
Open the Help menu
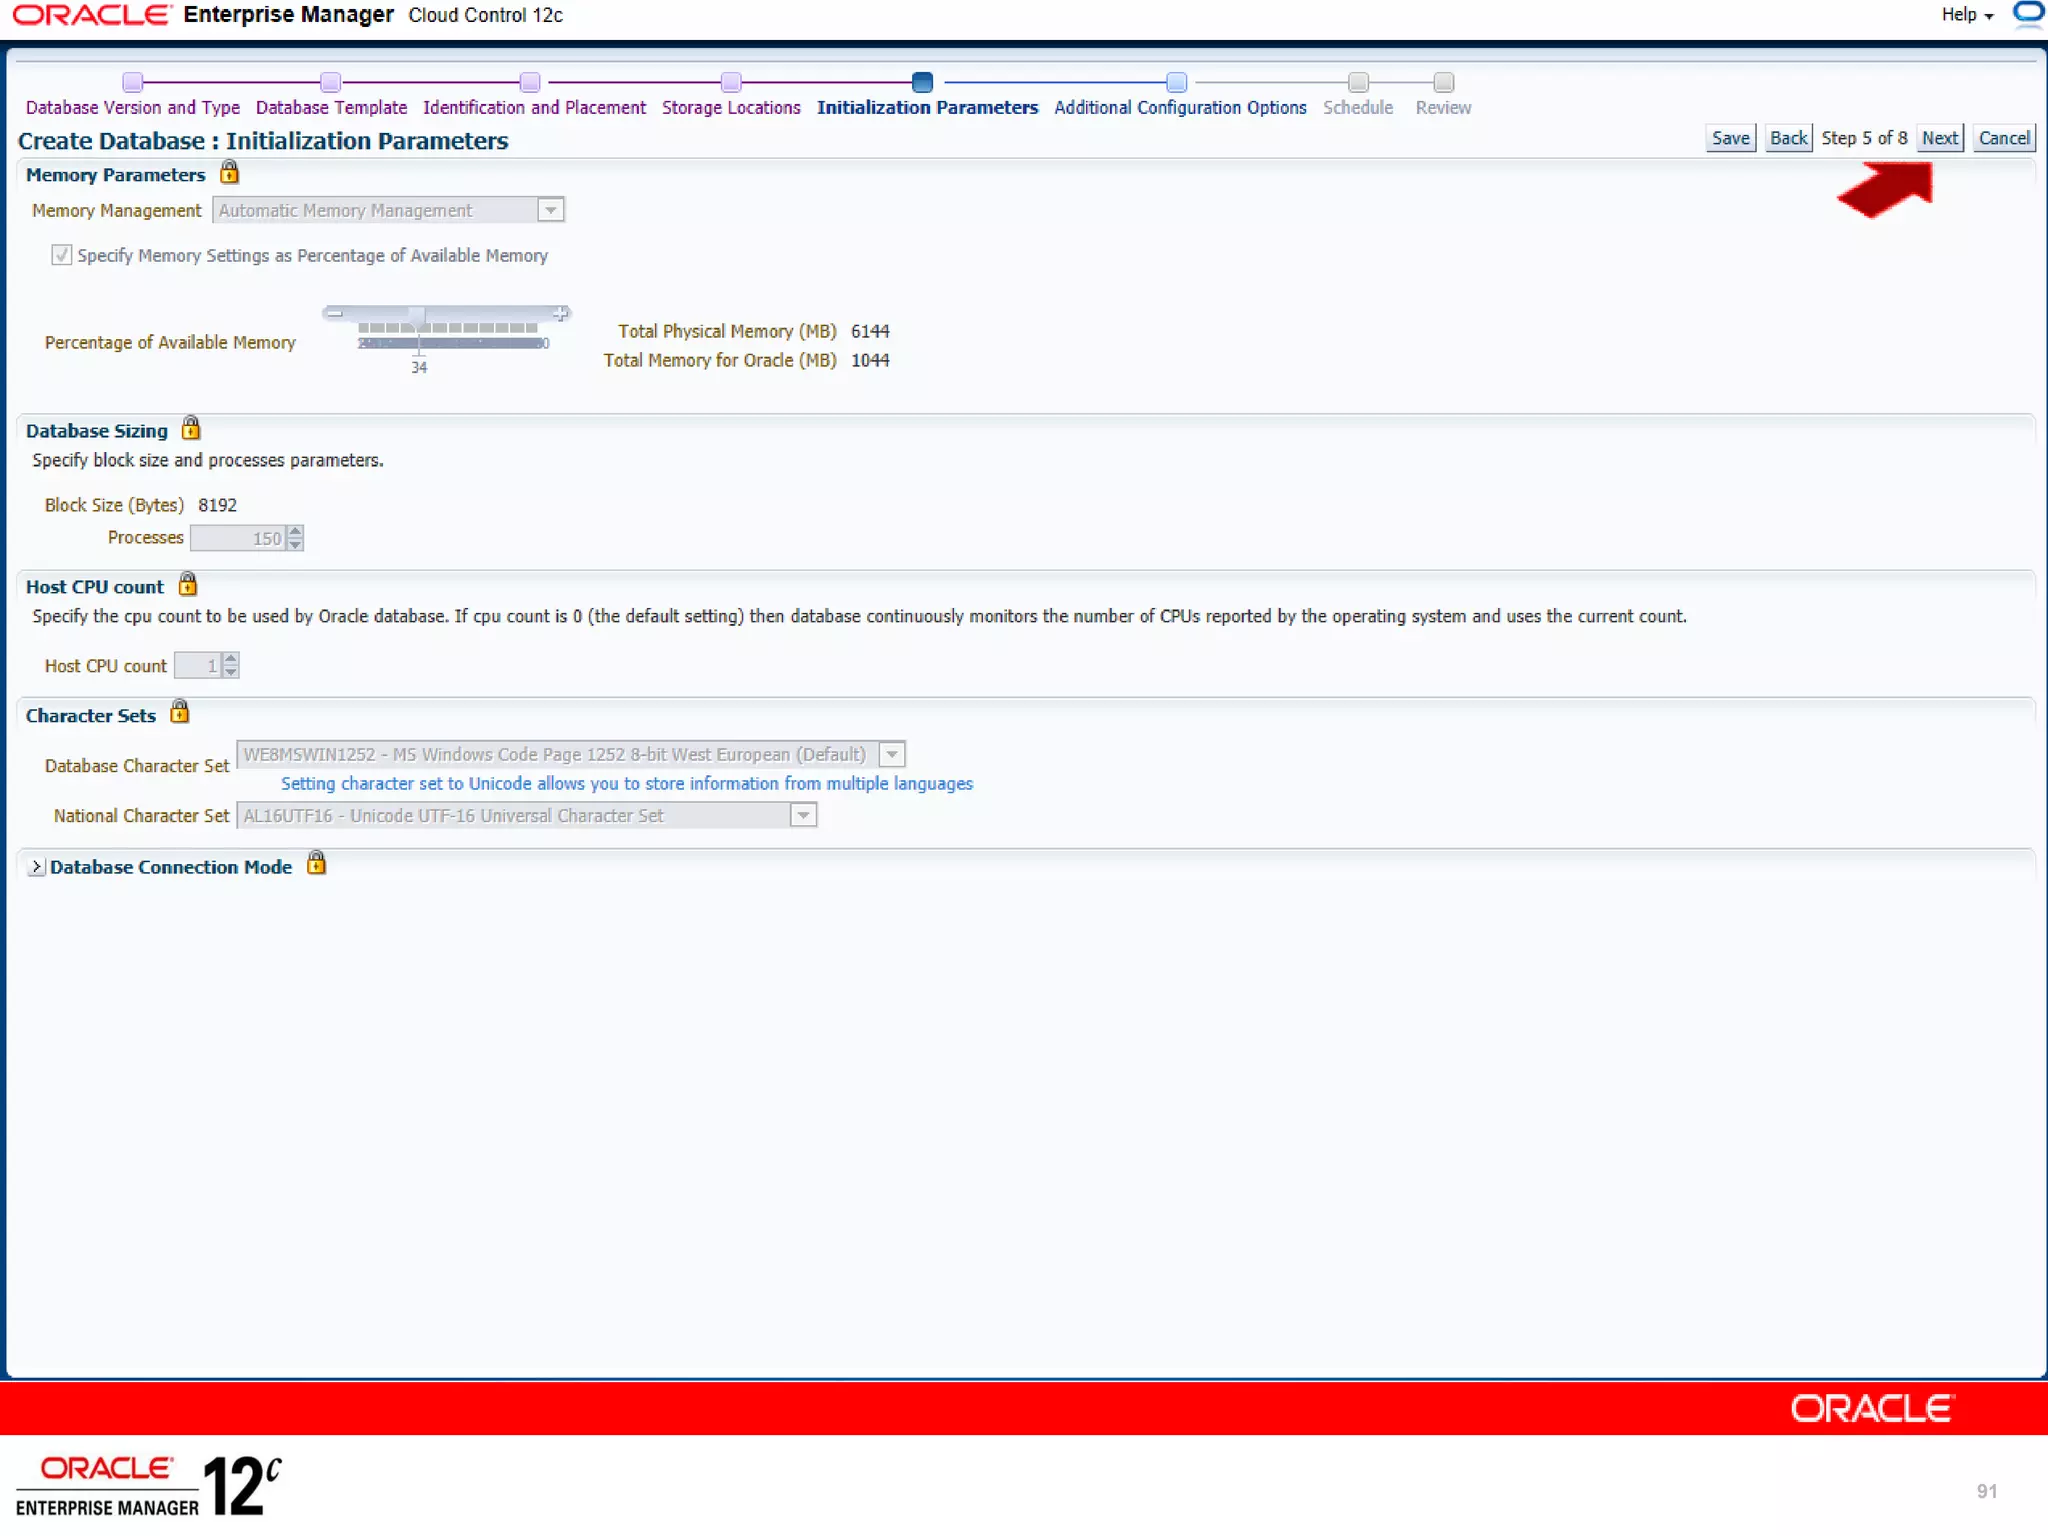tap(1966, 15)
